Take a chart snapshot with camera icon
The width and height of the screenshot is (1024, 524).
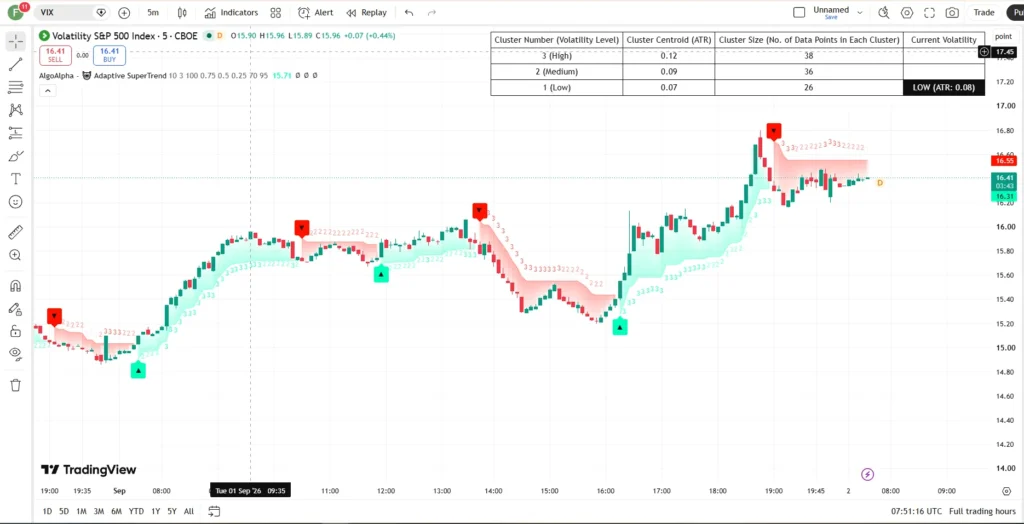coord(952,12)
